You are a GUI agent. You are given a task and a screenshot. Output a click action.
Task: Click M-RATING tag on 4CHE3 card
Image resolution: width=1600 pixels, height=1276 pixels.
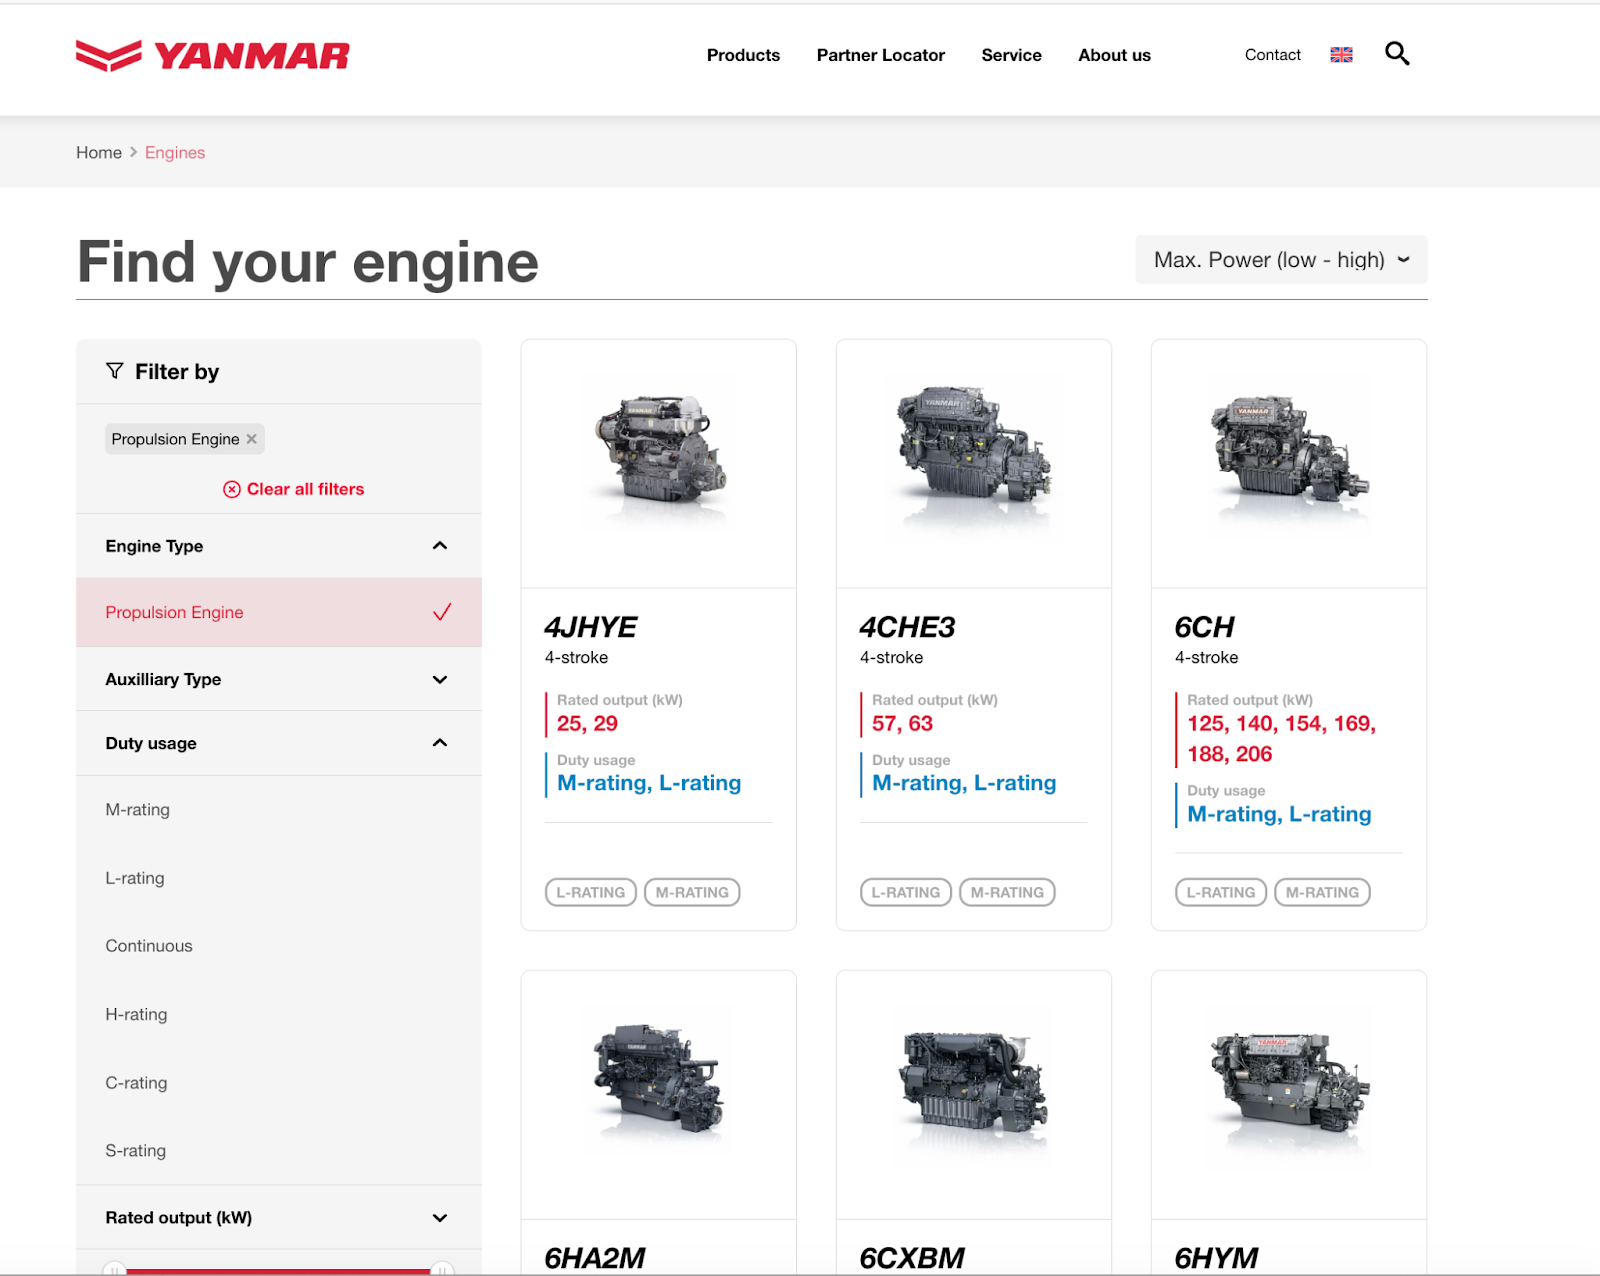click(1007, 892)
